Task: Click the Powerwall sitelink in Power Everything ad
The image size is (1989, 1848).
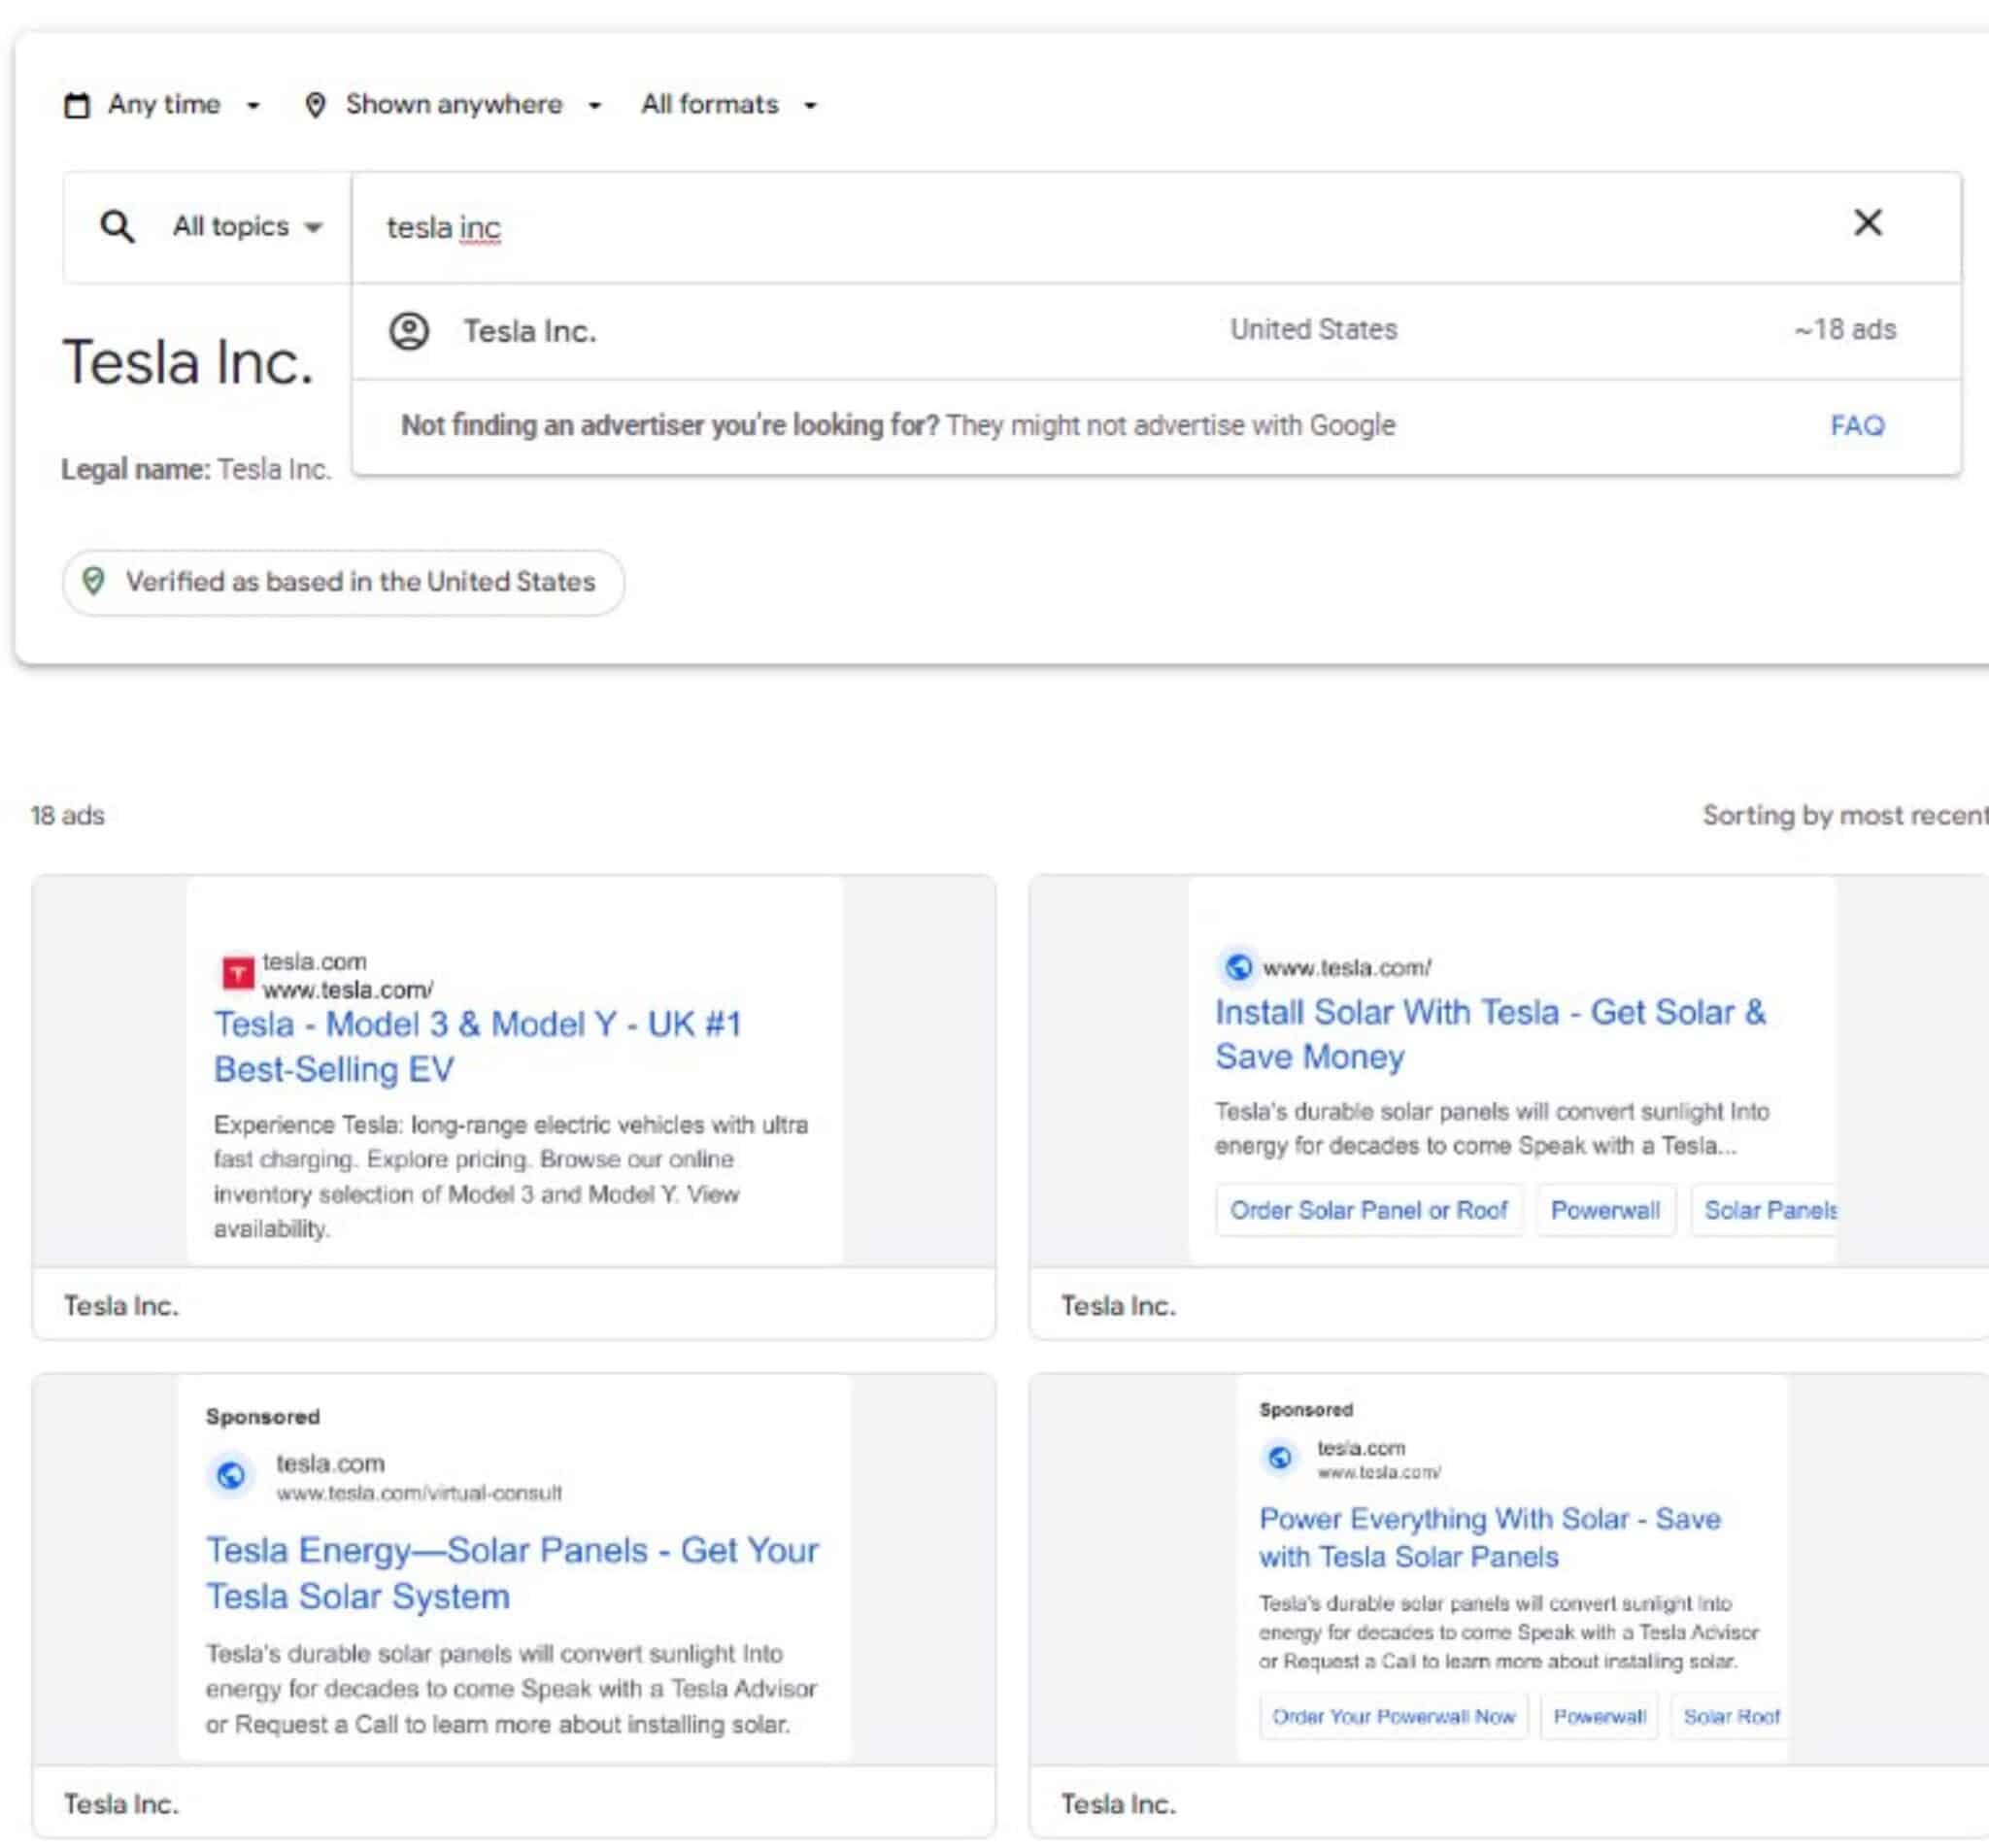Action: pos(1599,1717)
